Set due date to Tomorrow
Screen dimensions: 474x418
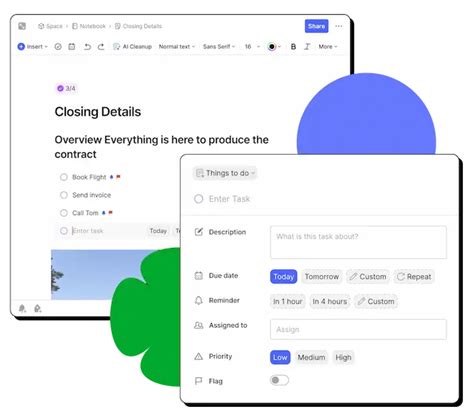click(322, 277)
